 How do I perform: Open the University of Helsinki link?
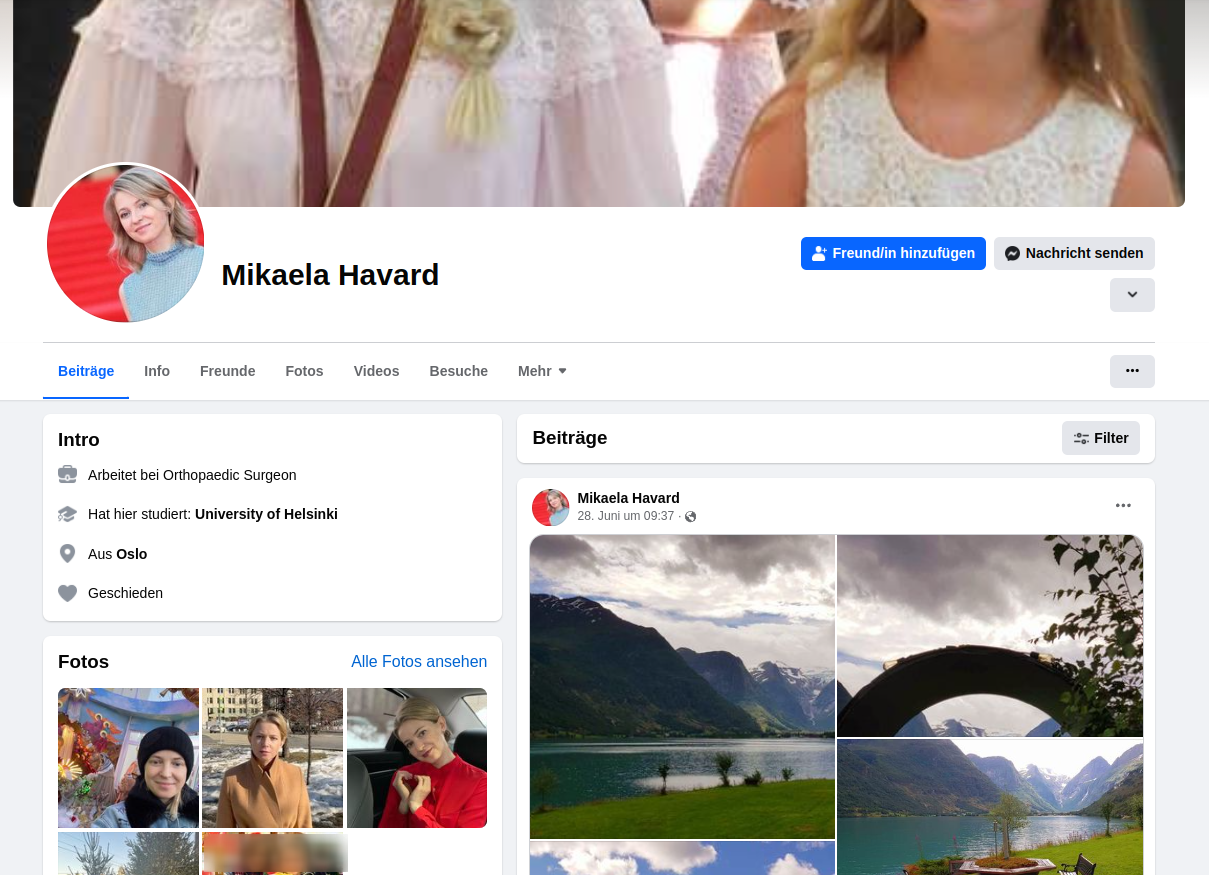pyautogui.click(x=266, y=514)
